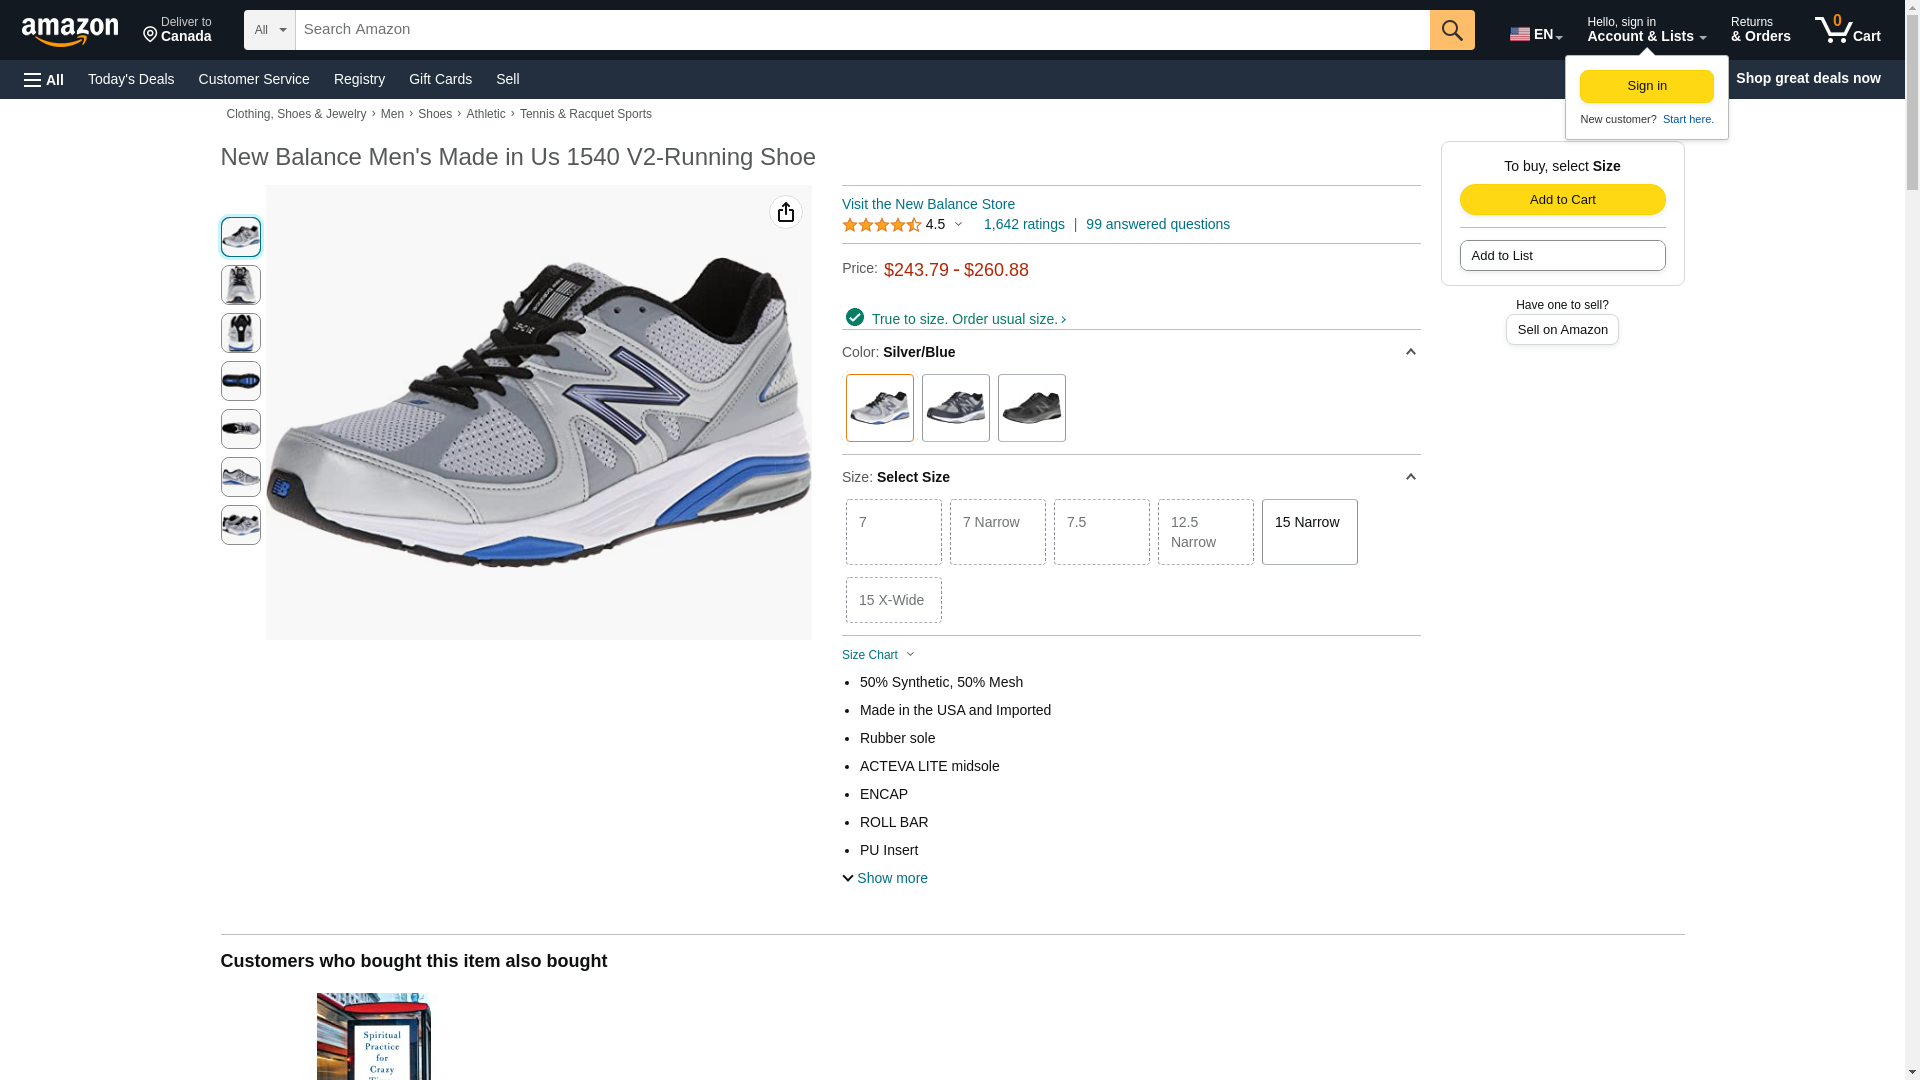Screen dimensions: 1920x1080
Task: Open Today's Deals in nav bar
Action: click(x=131, y=79)
